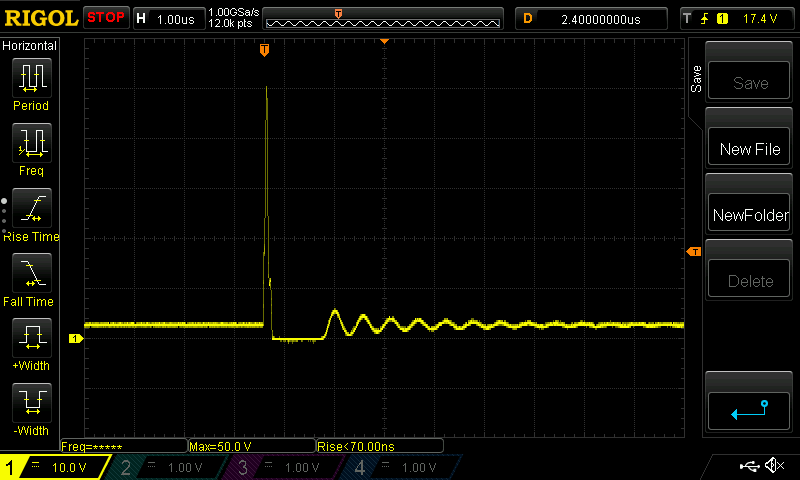The image size is (800, 480).
Task: Click the memory depth 12.0k pts readout
Action: click(230, 23)
